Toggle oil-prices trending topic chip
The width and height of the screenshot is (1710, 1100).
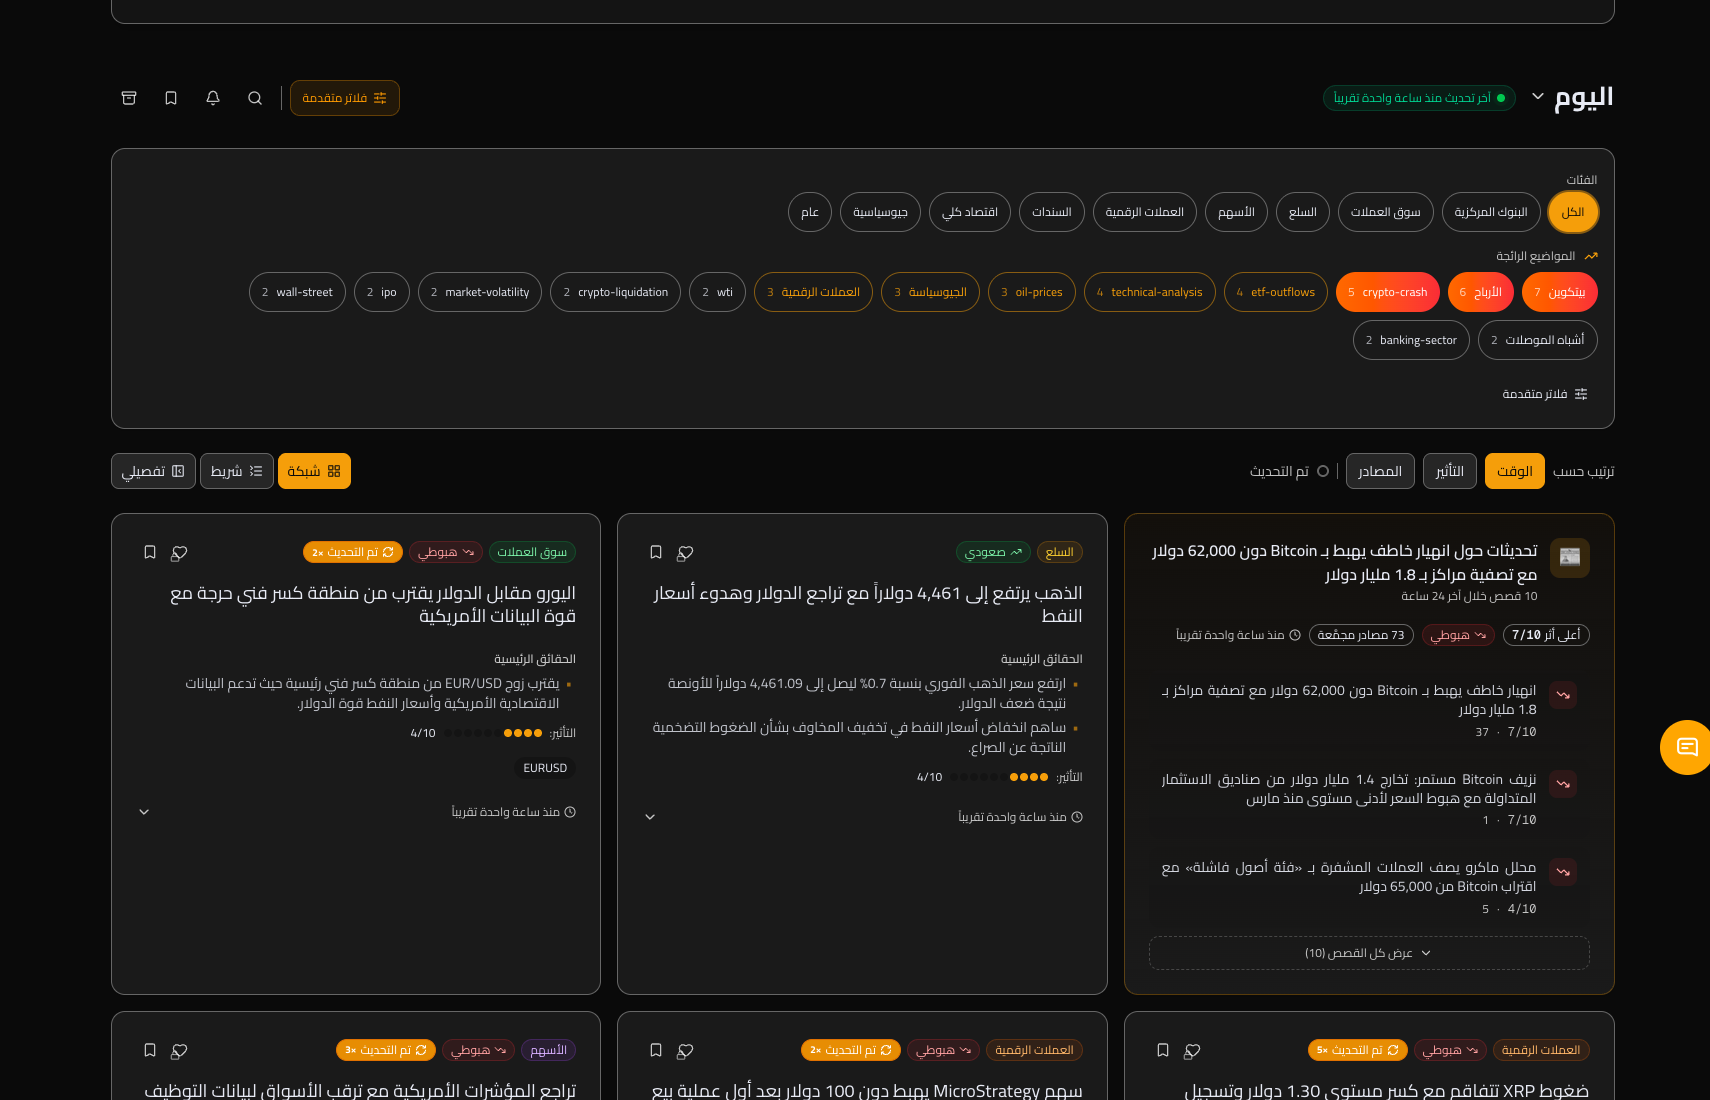tap(1032, 292)
